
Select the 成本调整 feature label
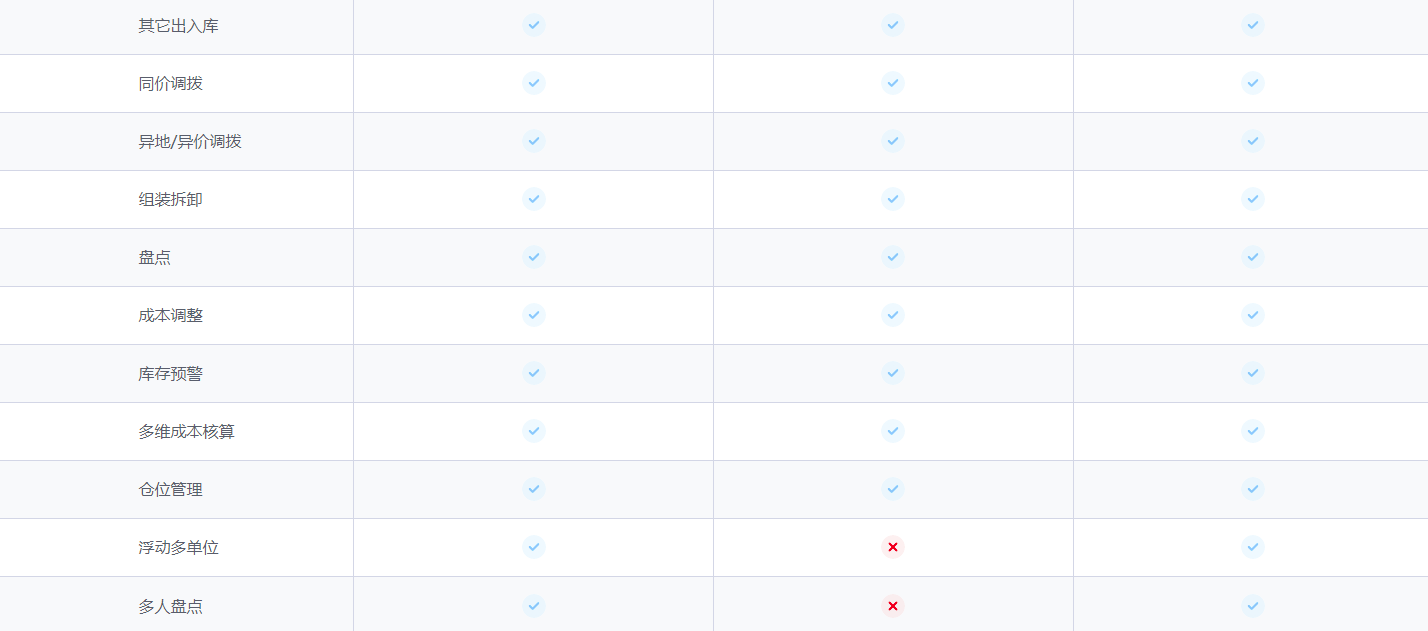tap(170, 316)
